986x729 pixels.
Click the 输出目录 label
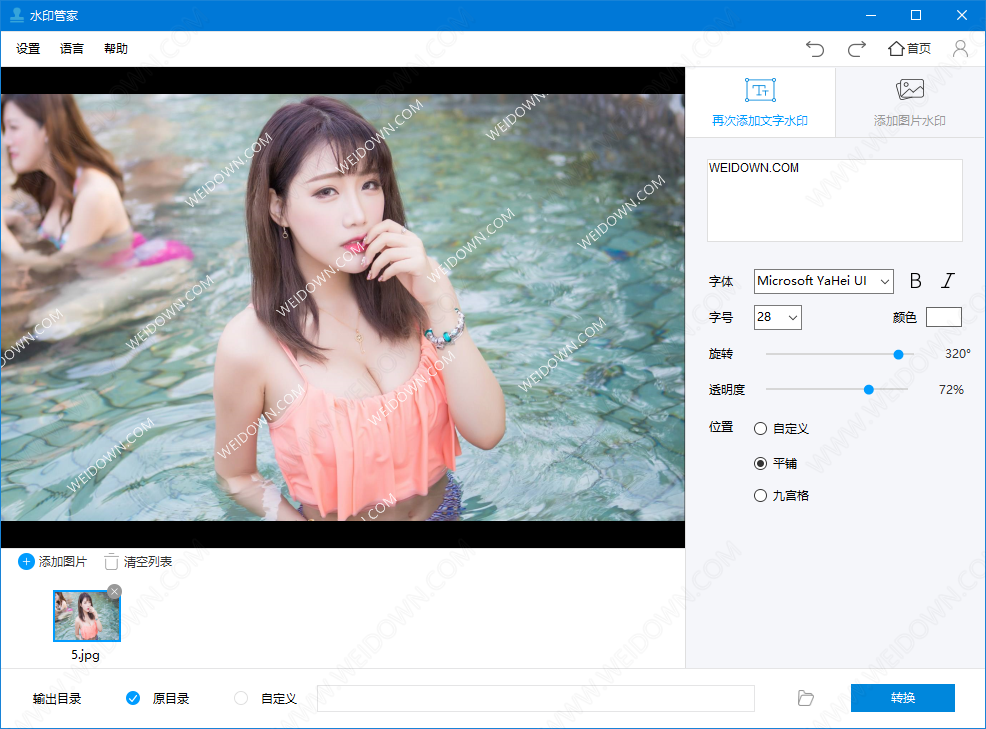(x=57, y=698)
